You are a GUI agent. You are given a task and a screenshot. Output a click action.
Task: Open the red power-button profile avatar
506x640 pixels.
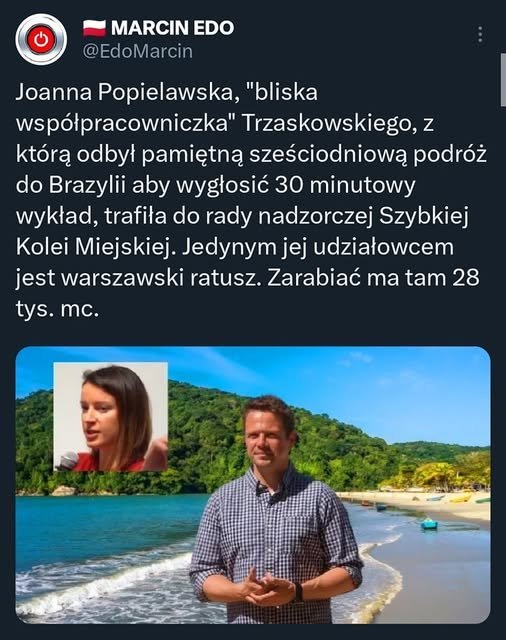[x=41, y=39]
